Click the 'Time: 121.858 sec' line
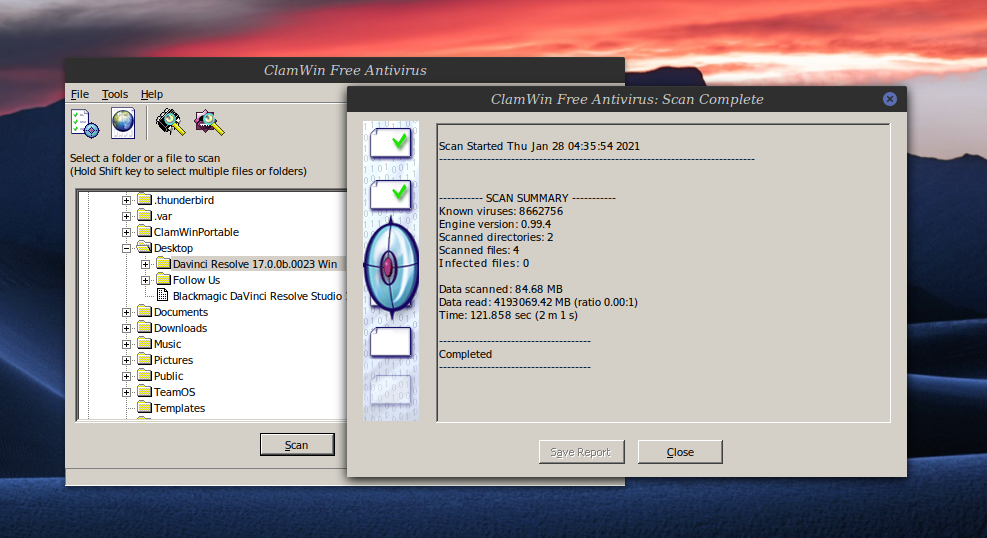Viewport: 987px width, 538px height. 508,315
